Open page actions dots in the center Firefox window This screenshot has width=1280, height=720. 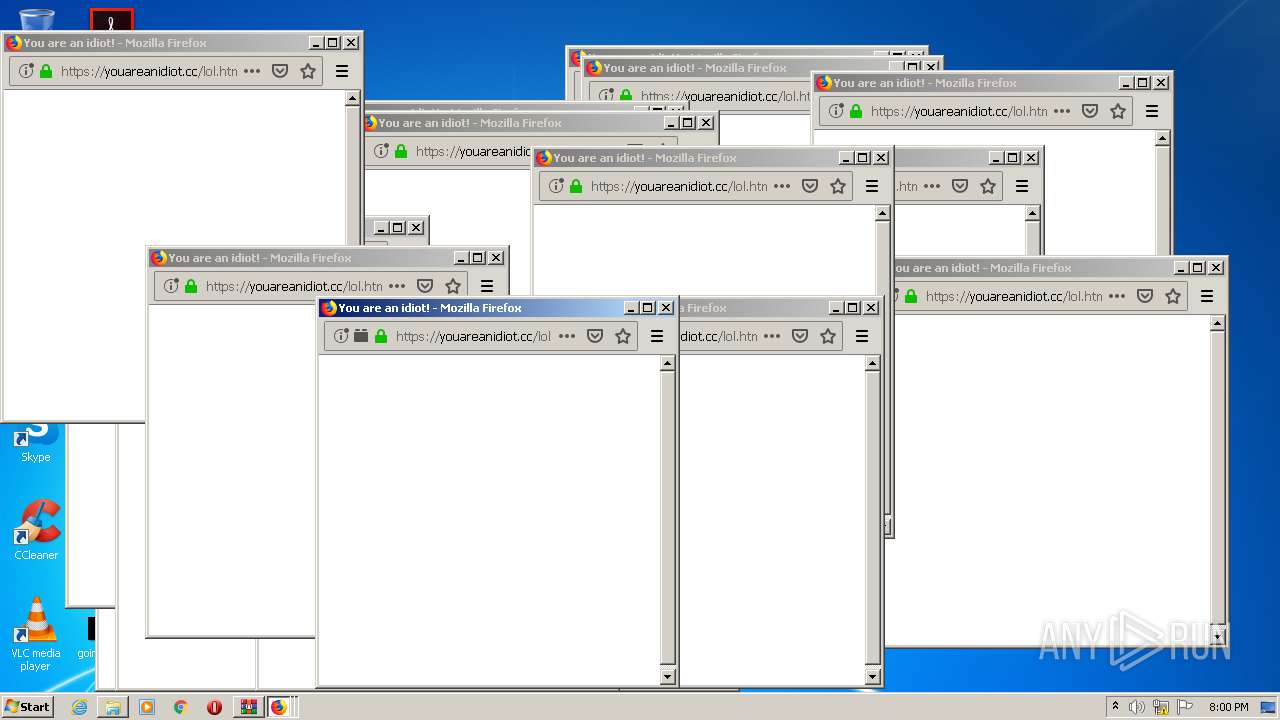[782, 186]
